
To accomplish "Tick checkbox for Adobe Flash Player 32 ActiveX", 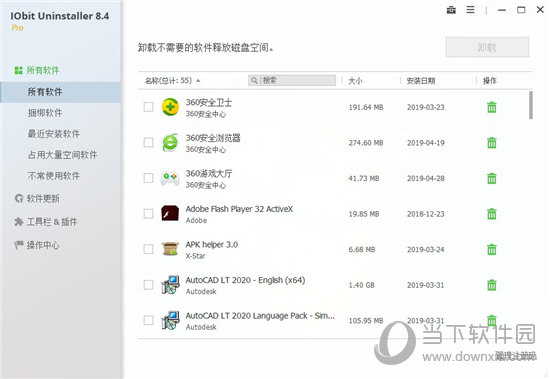I will [x=148, y=214].
